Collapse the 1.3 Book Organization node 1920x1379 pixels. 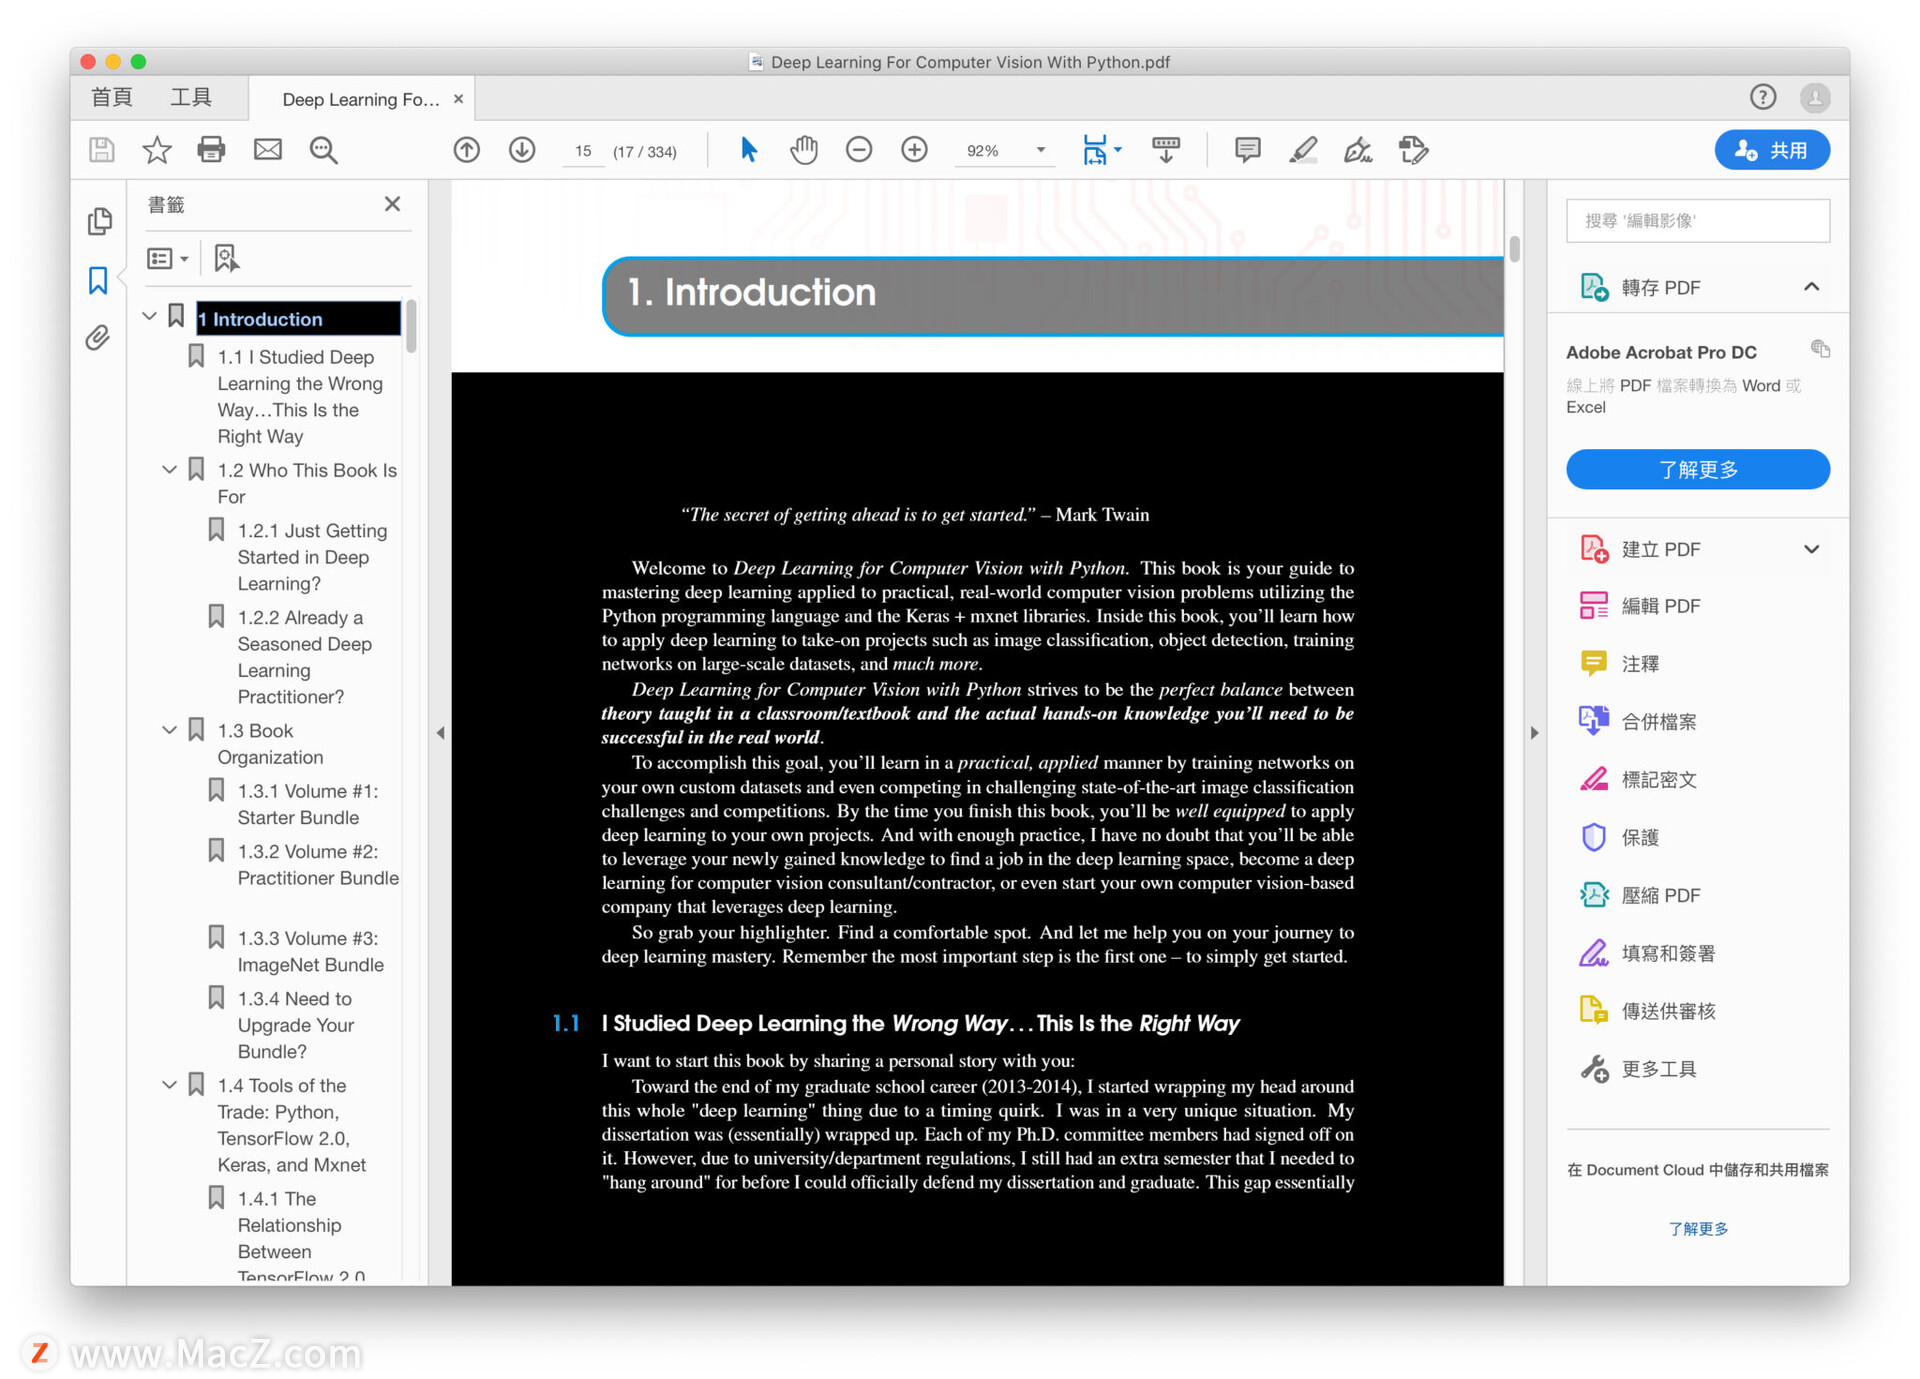click(x=170, y=730)
